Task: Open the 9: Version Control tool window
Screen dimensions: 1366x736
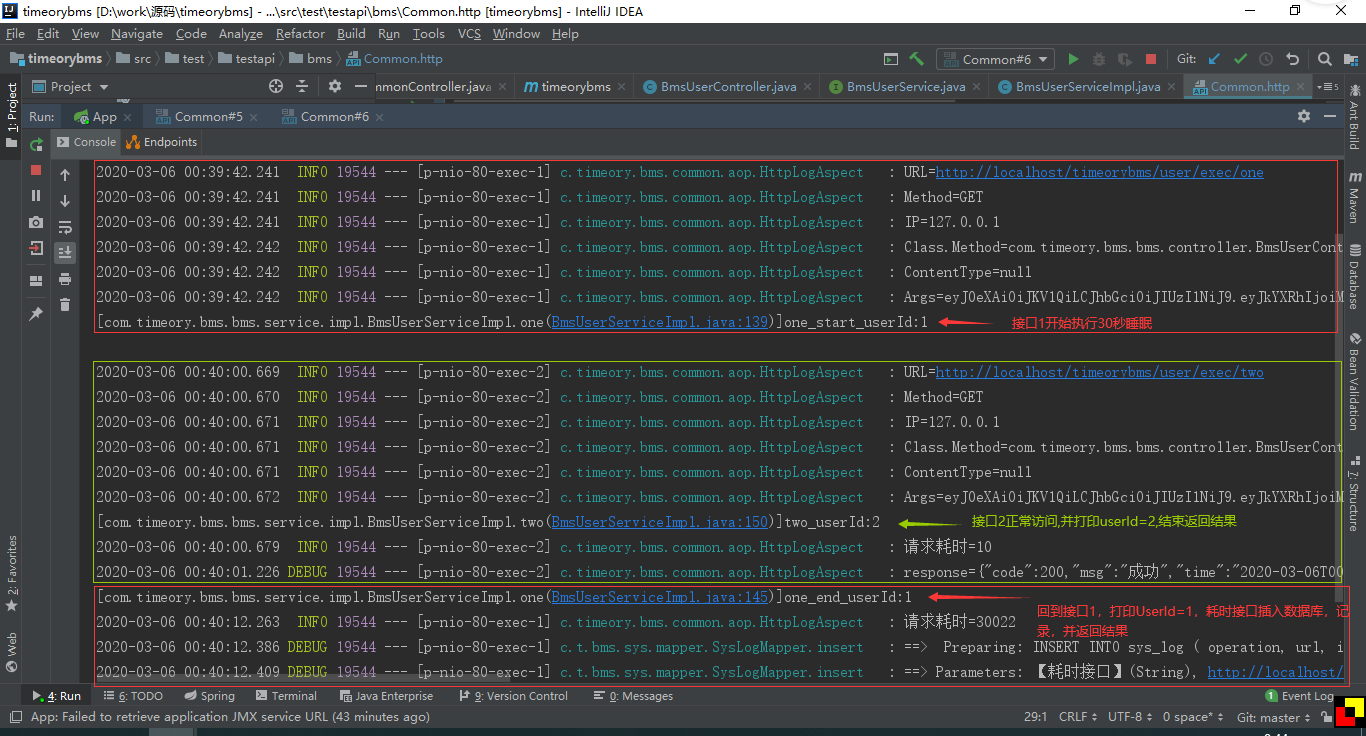Action: pos(513,696)
